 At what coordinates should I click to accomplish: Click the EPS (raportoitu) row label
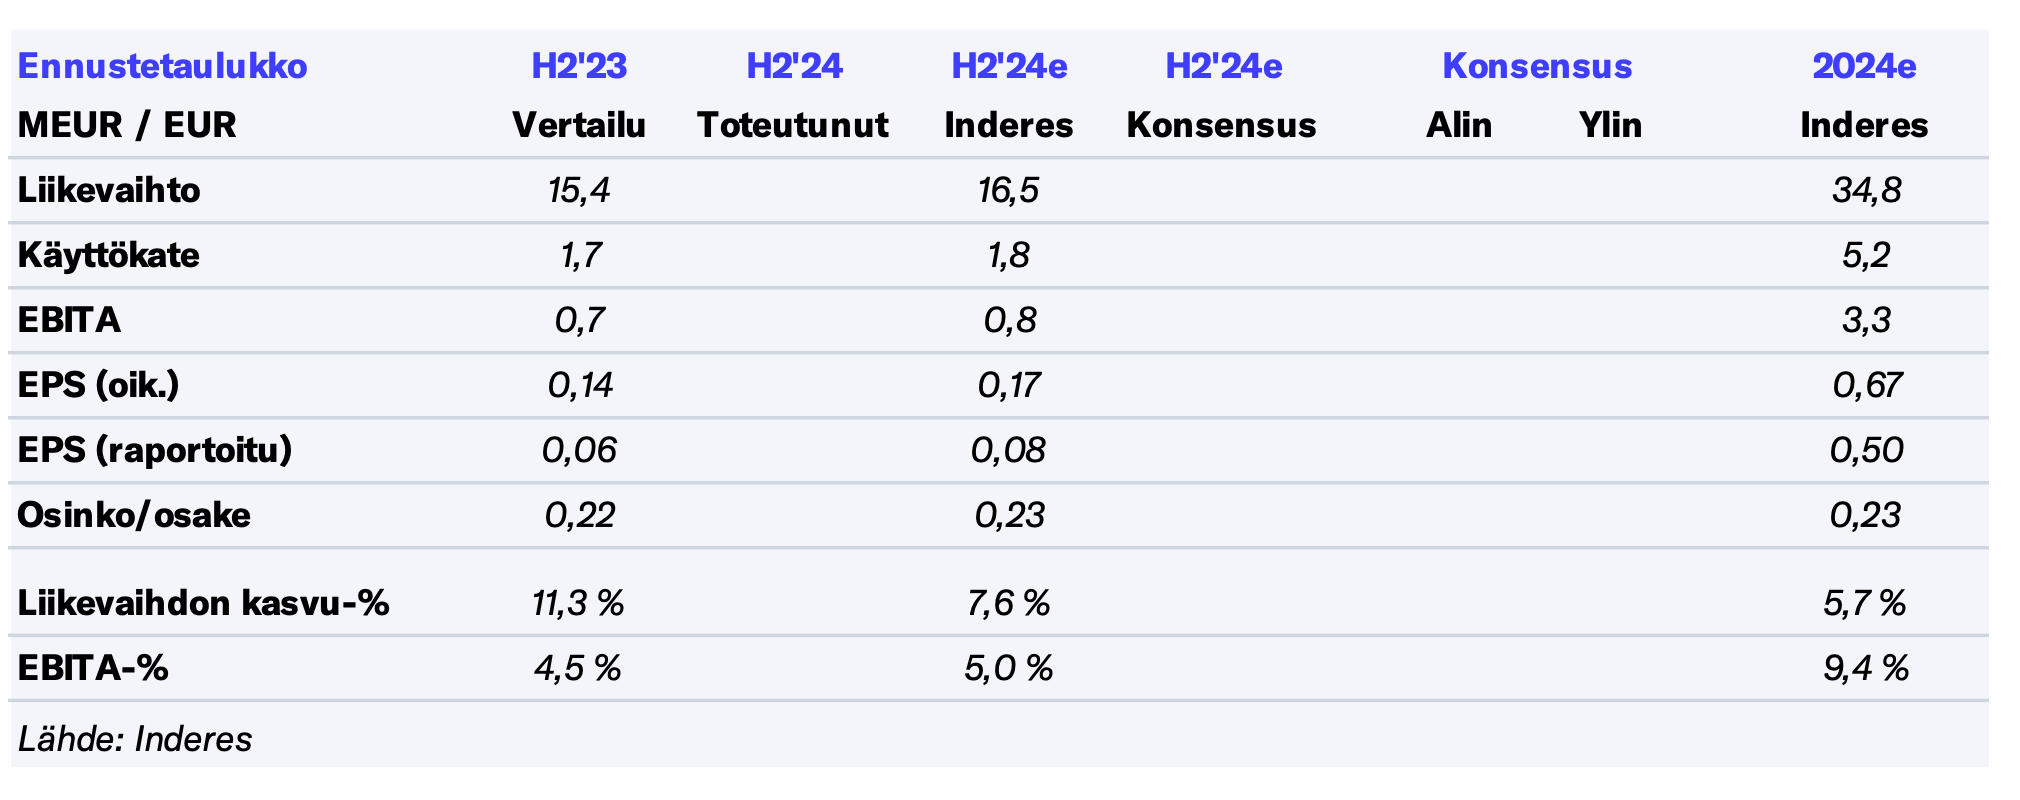[155, 450]
